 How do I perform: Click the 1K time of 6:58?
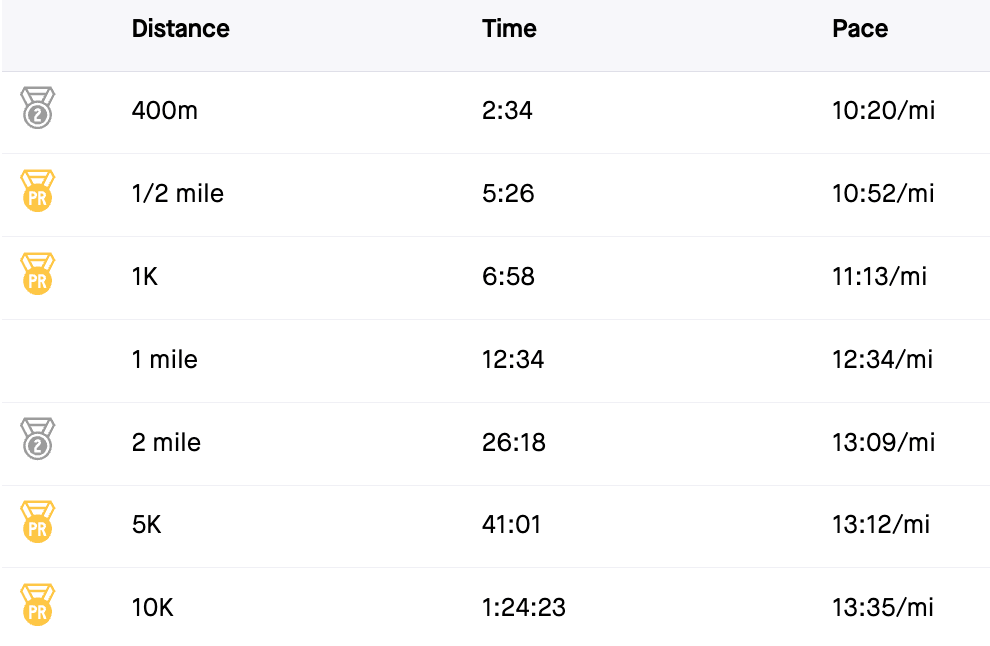[508, 276]
